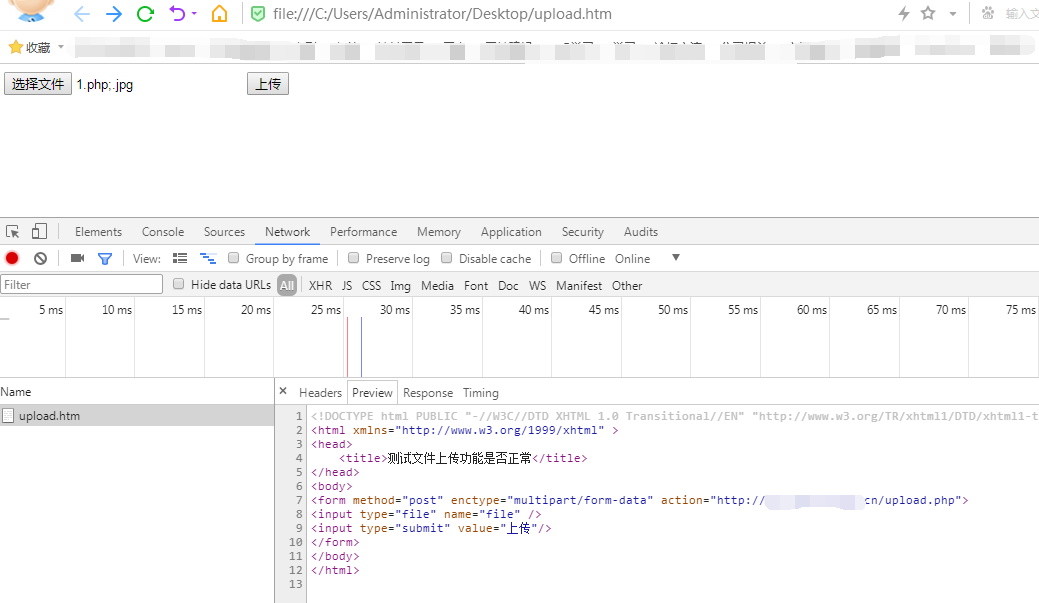Enable screenshot capture in Network panel
The height and width of the screenshot is (603, 1039).
[x=77, y=257]
